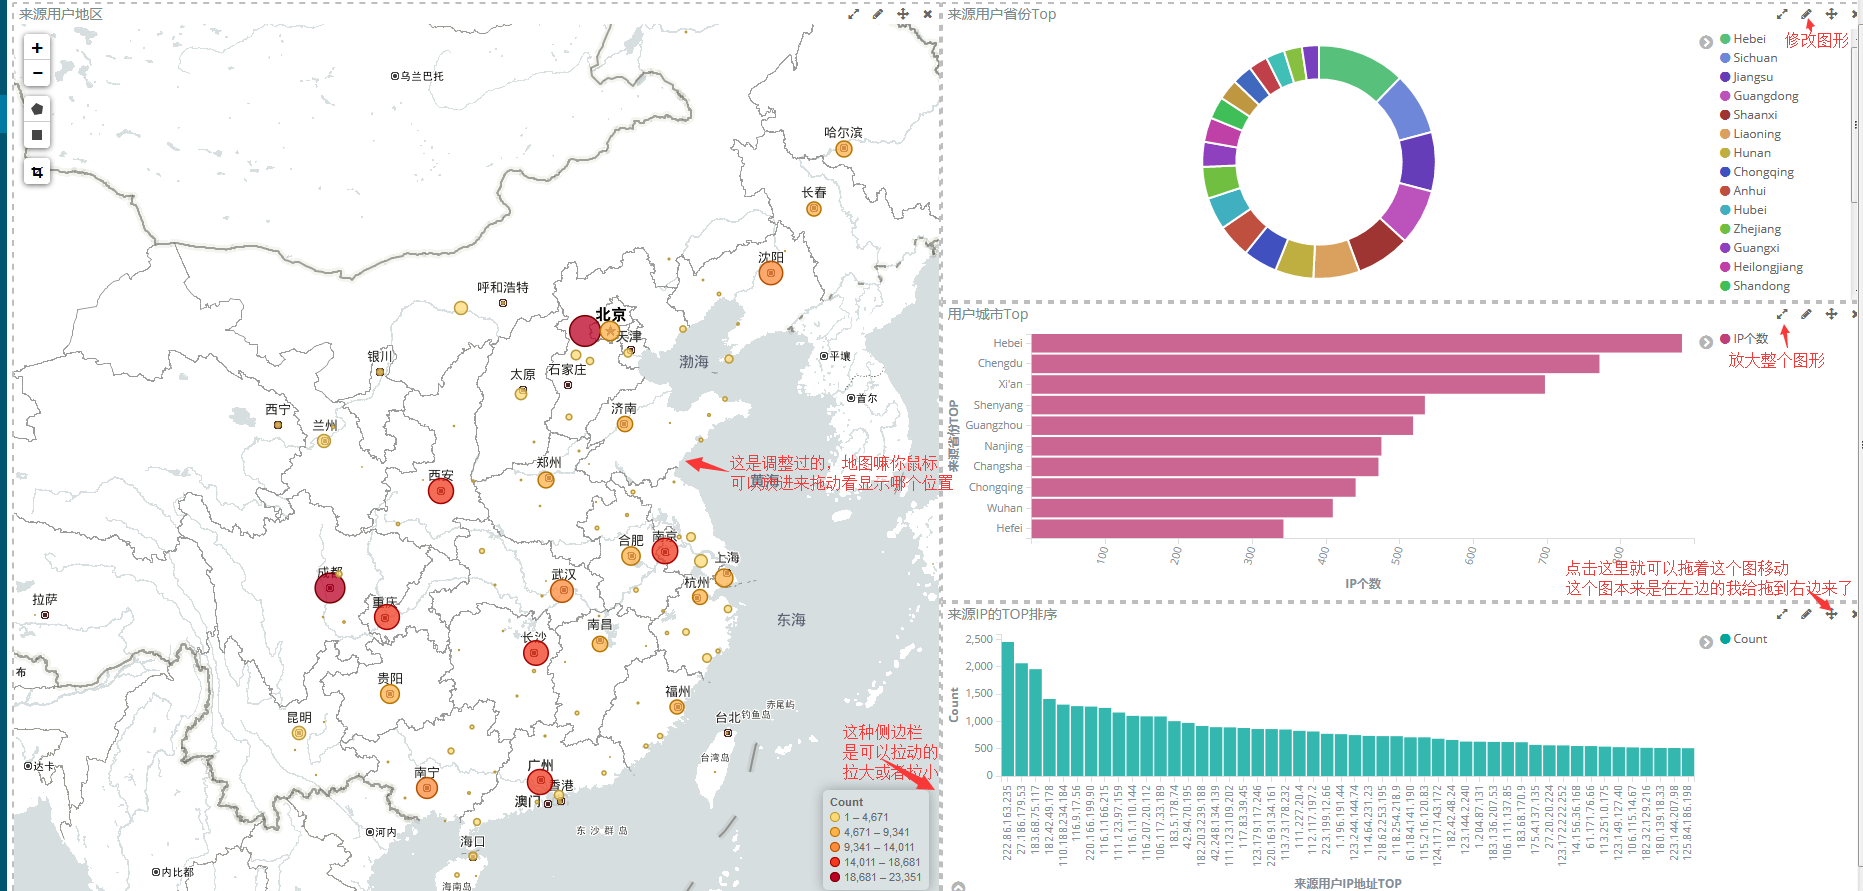
Task: Click Shandong legend entry
Action: (x=1761, y=286)
